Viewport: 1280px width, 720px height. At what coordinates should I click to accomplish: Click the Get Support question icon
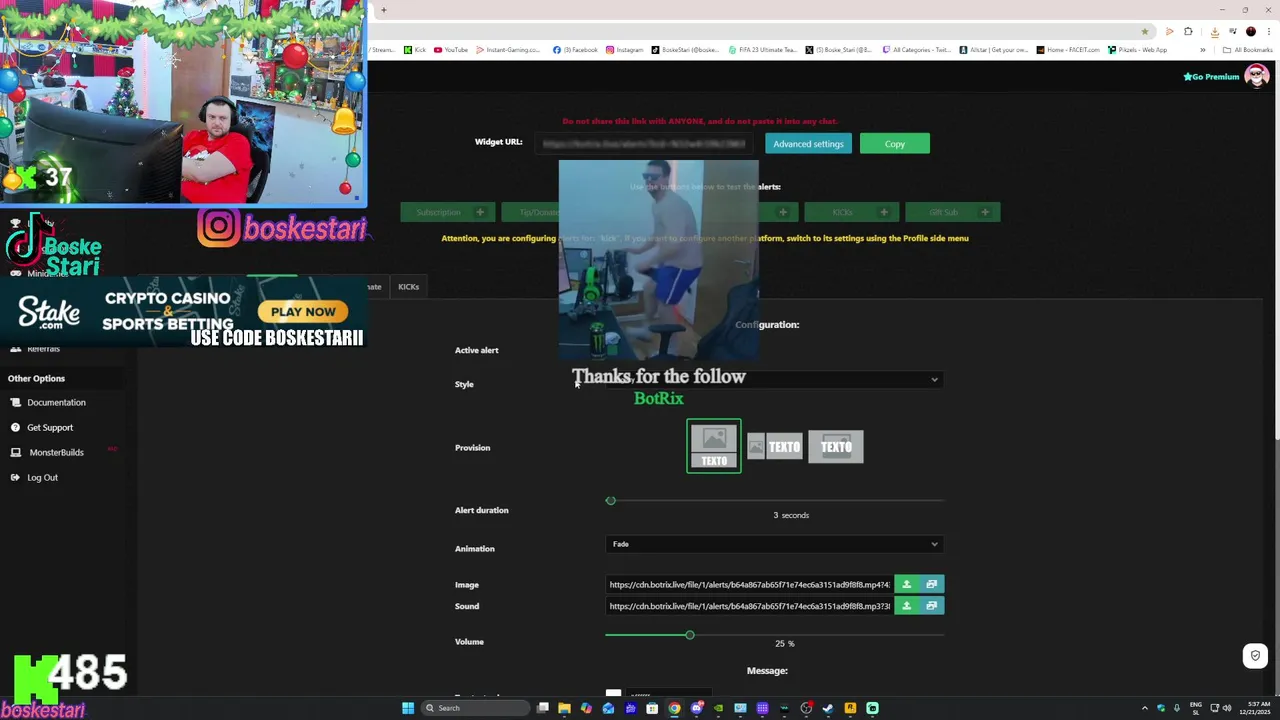pos(15,427)
